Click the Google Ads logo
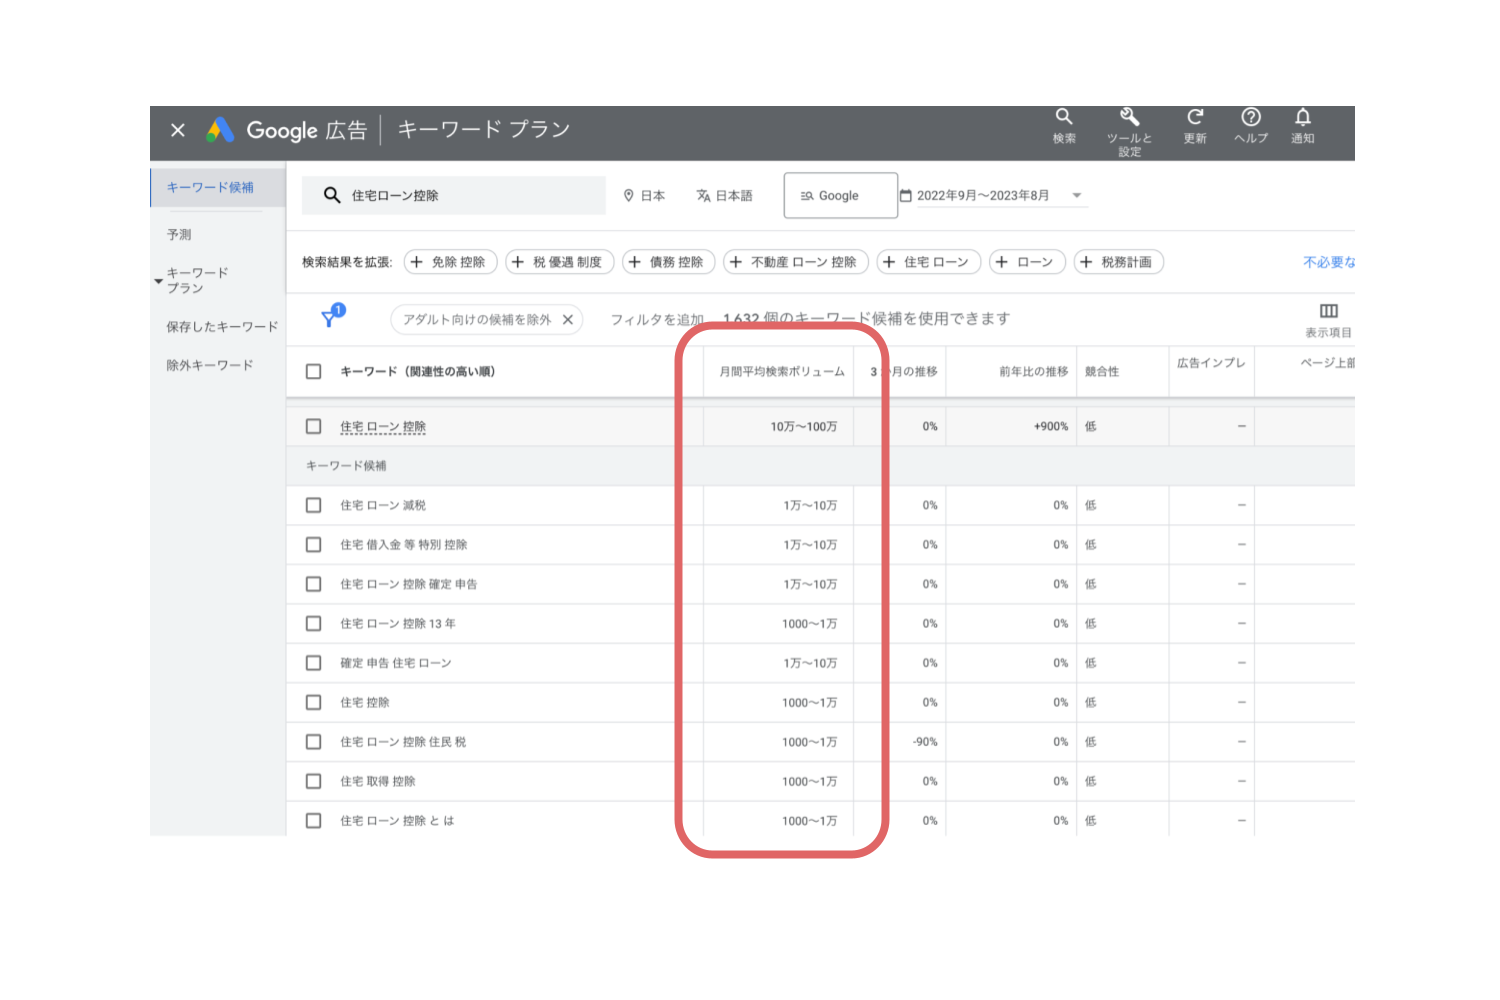Viewport: 1500px width, 1000px height. 219,129
